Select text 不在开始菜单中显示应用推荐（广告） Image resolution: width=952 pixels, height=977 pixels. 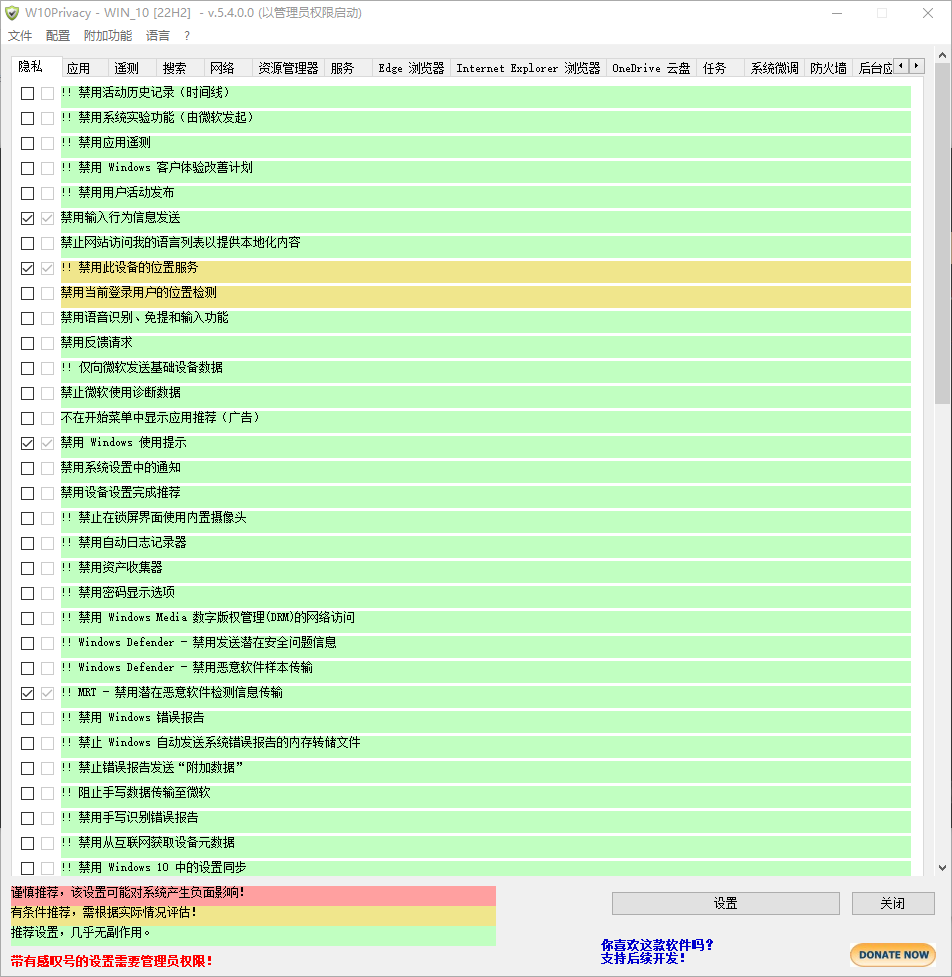pos(160,417)
